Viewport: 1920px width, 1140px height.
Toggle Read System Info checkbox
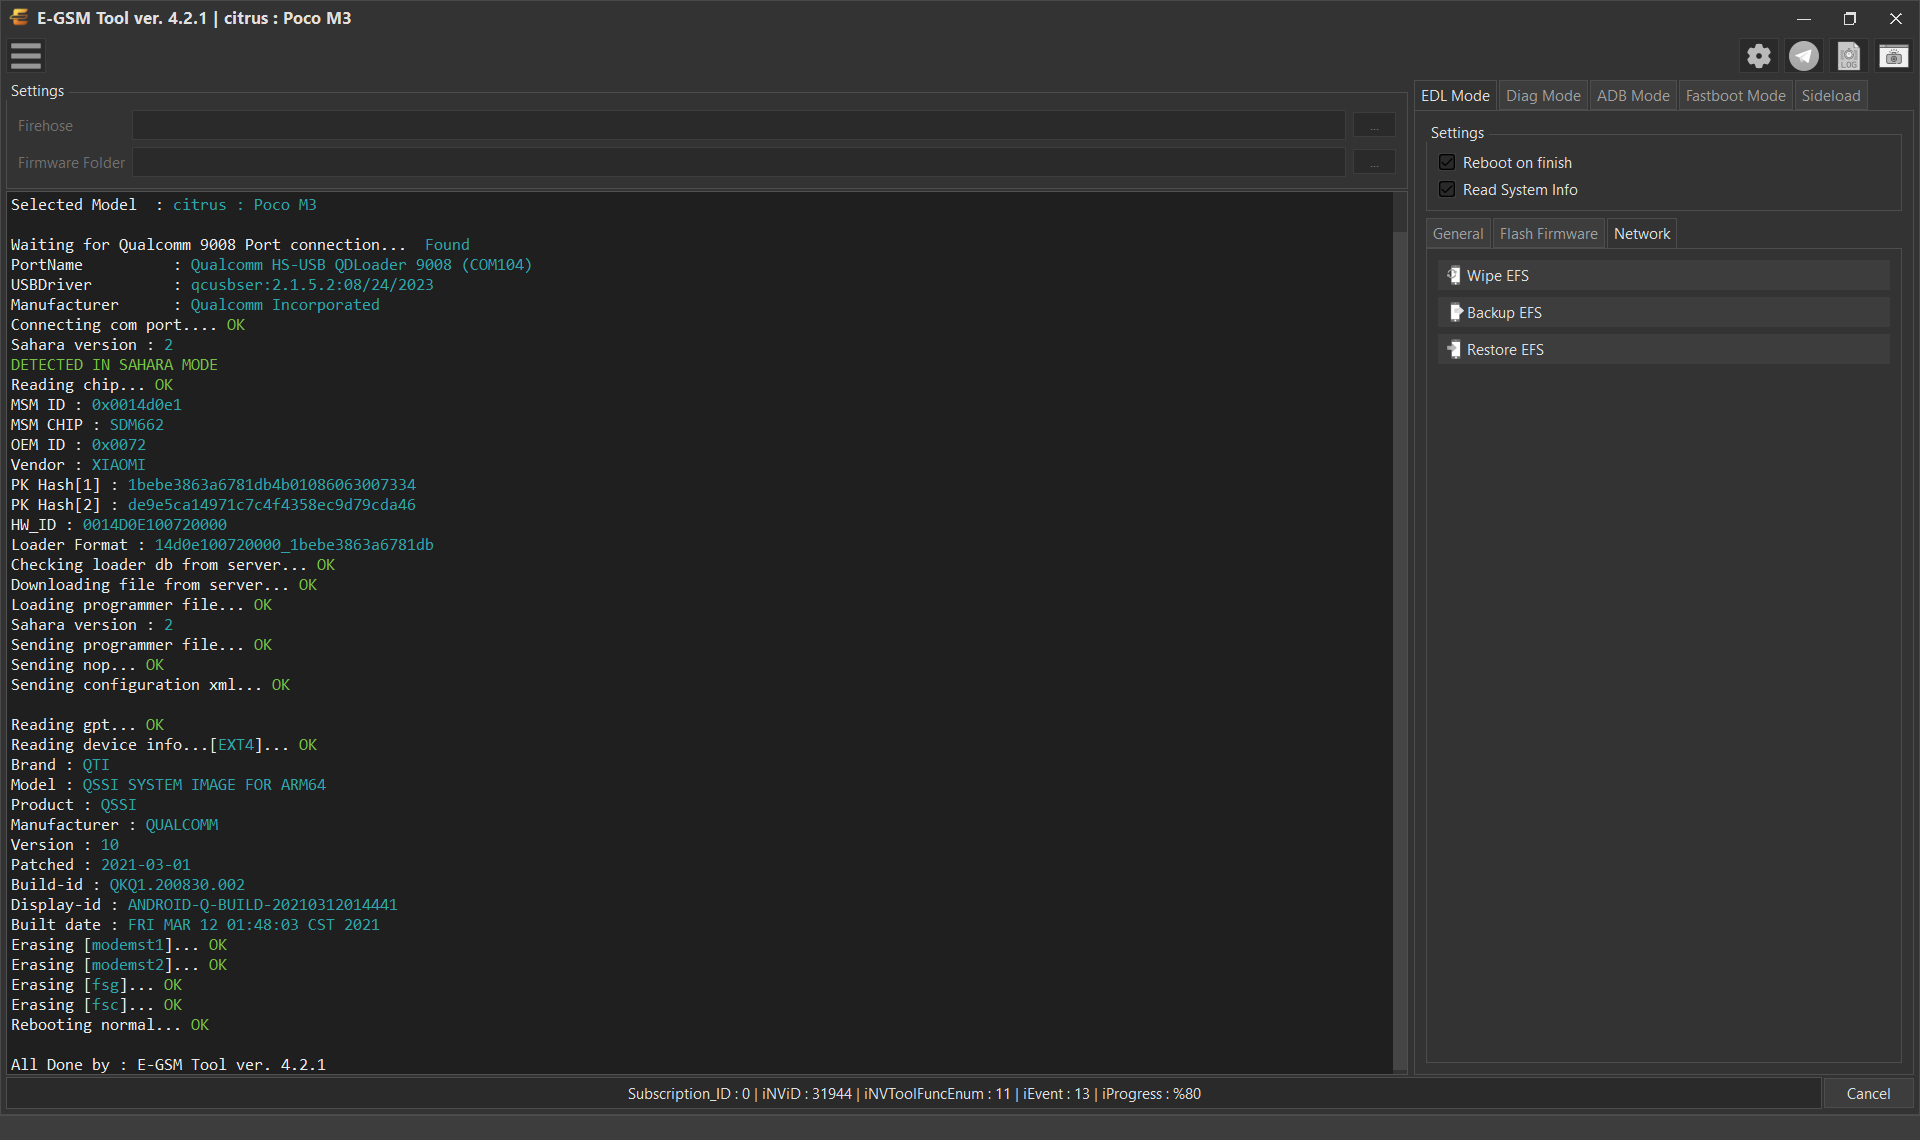(x=1447, y=189)
